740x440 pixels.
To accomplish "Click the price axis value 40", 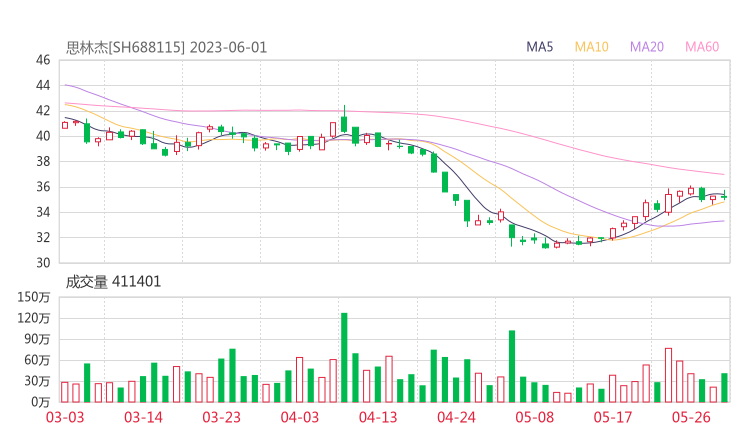I will pyautogui.click(x=43, y=136).
